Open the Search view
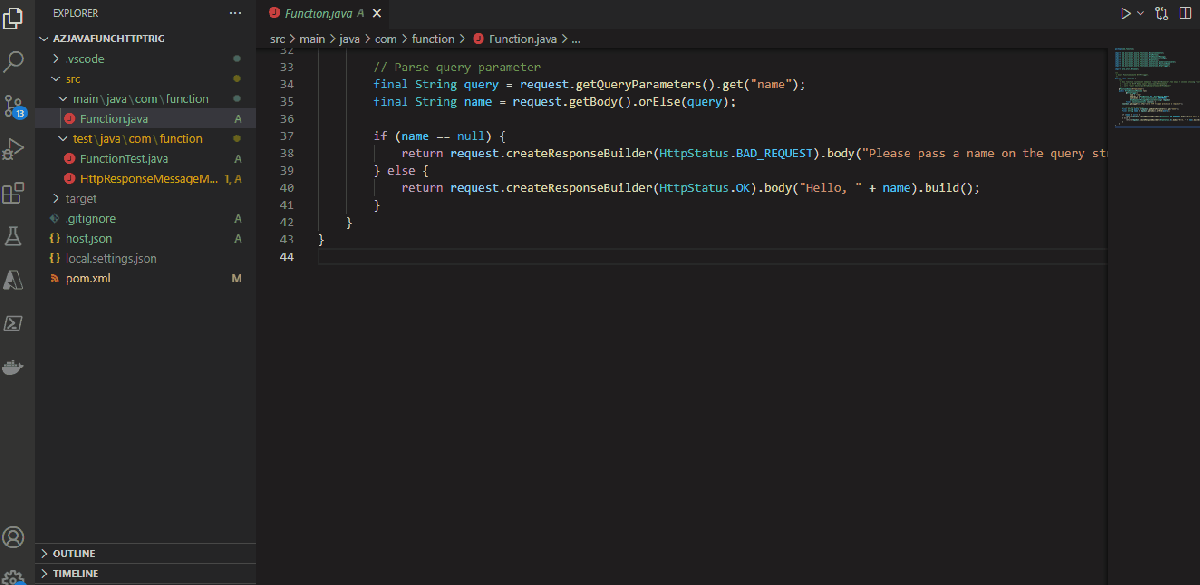1200x585 pixels. pyautogui.click(x=14, y=61)
